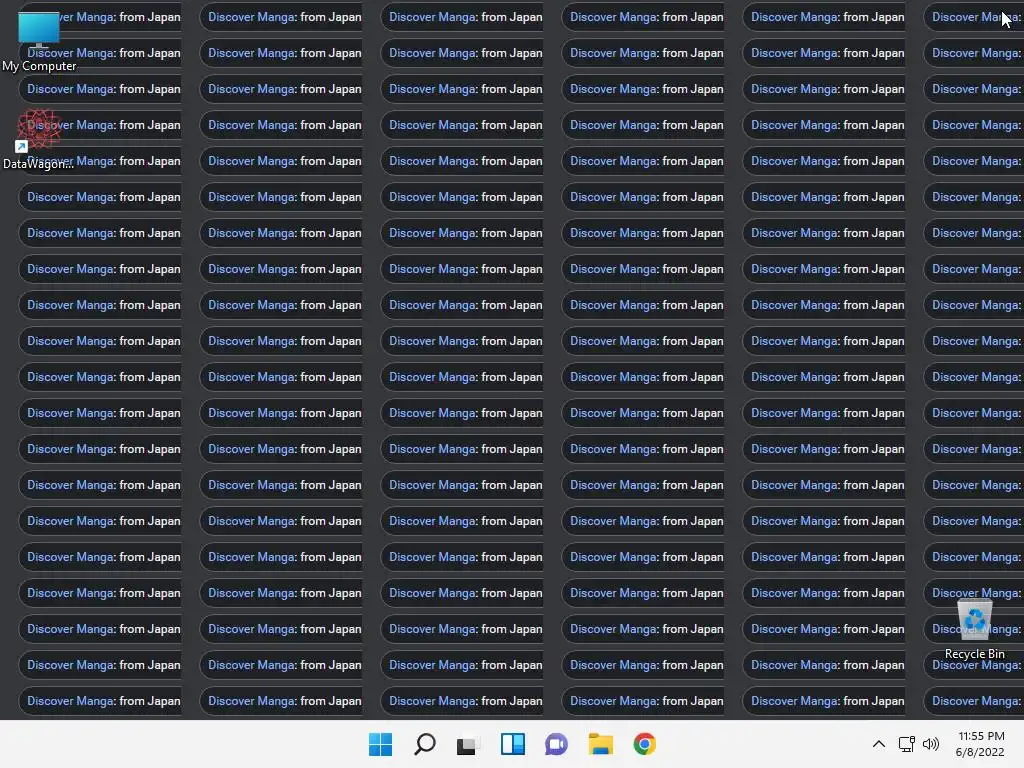Select the DataWagon desktop shortcut
1024x768 pixels.
pyautogui.click(x=39, y=139)
